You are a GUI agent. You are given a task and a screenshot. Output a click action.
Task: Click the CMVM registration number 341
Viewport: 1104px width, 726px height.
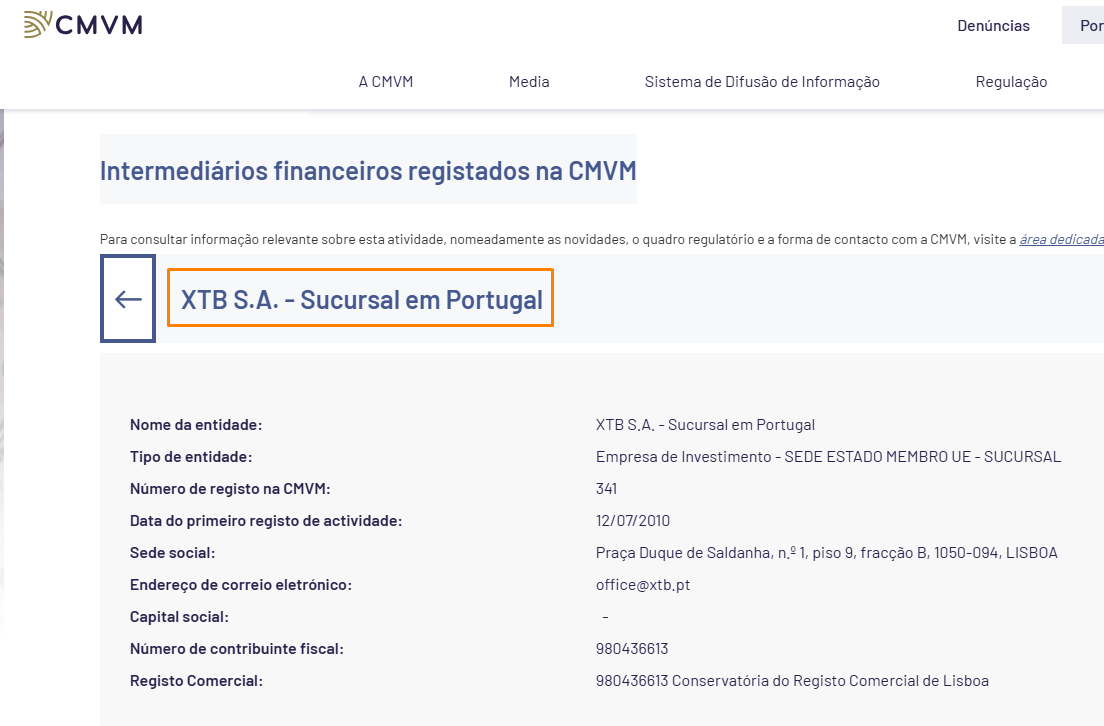point(606,489)
